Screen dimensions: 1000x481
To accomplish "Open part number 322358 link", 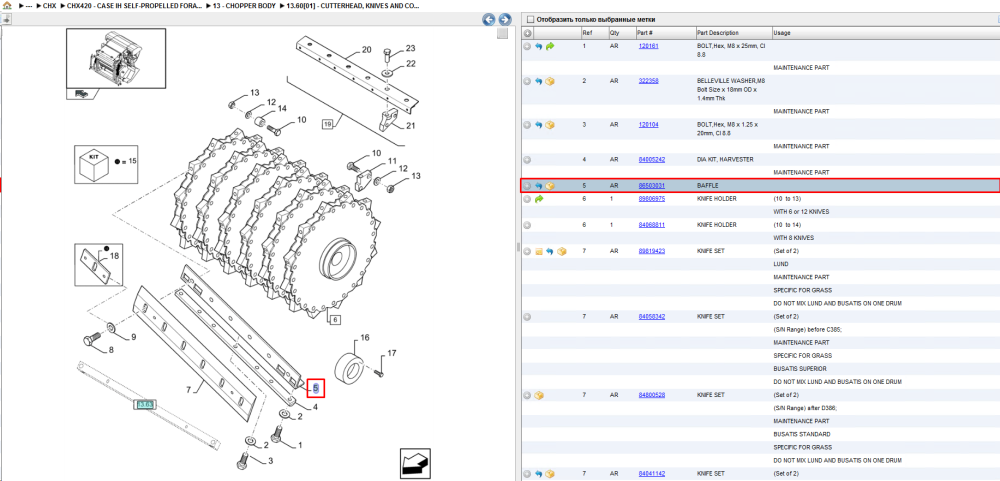I will tap(649, 81).
